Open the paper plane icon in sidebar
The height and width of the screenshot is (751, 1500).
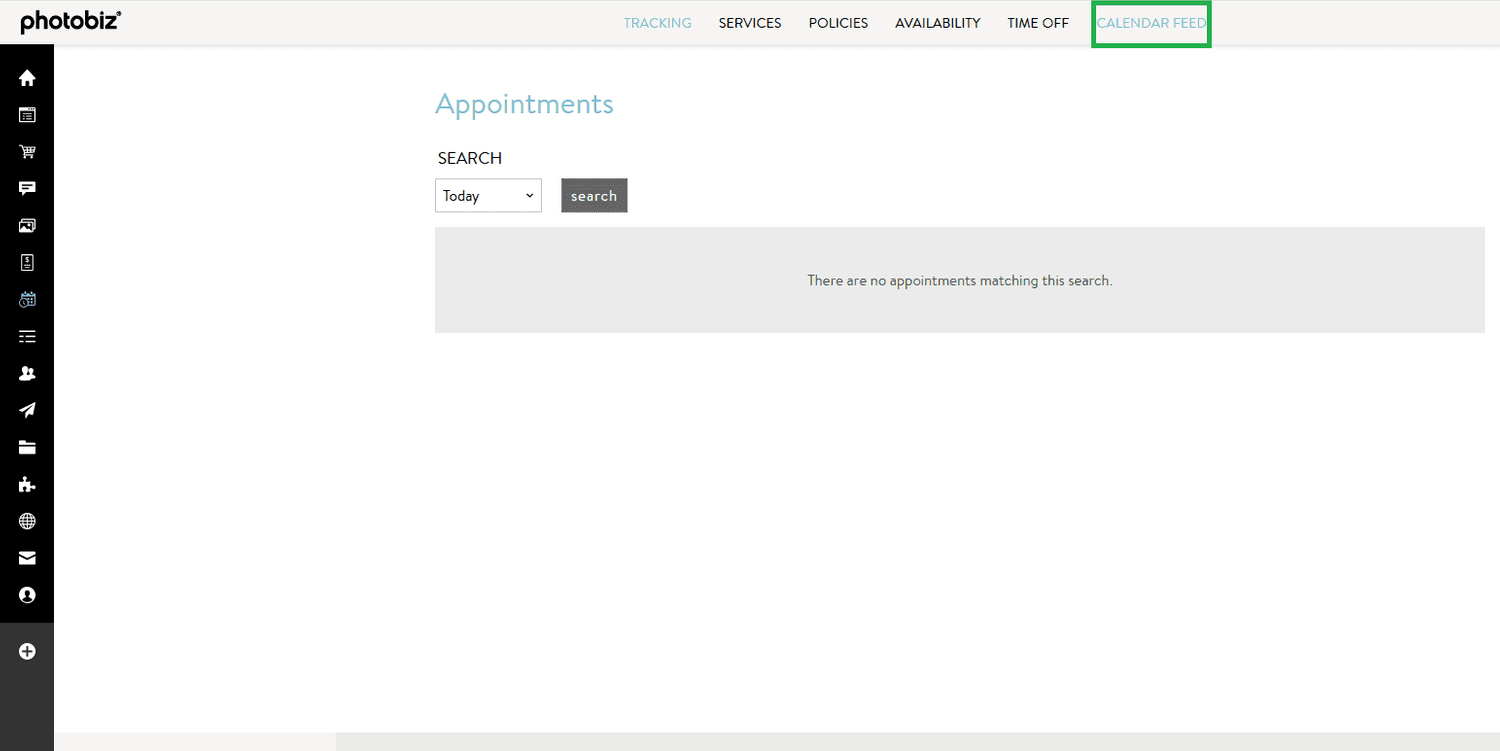point(27,410)
